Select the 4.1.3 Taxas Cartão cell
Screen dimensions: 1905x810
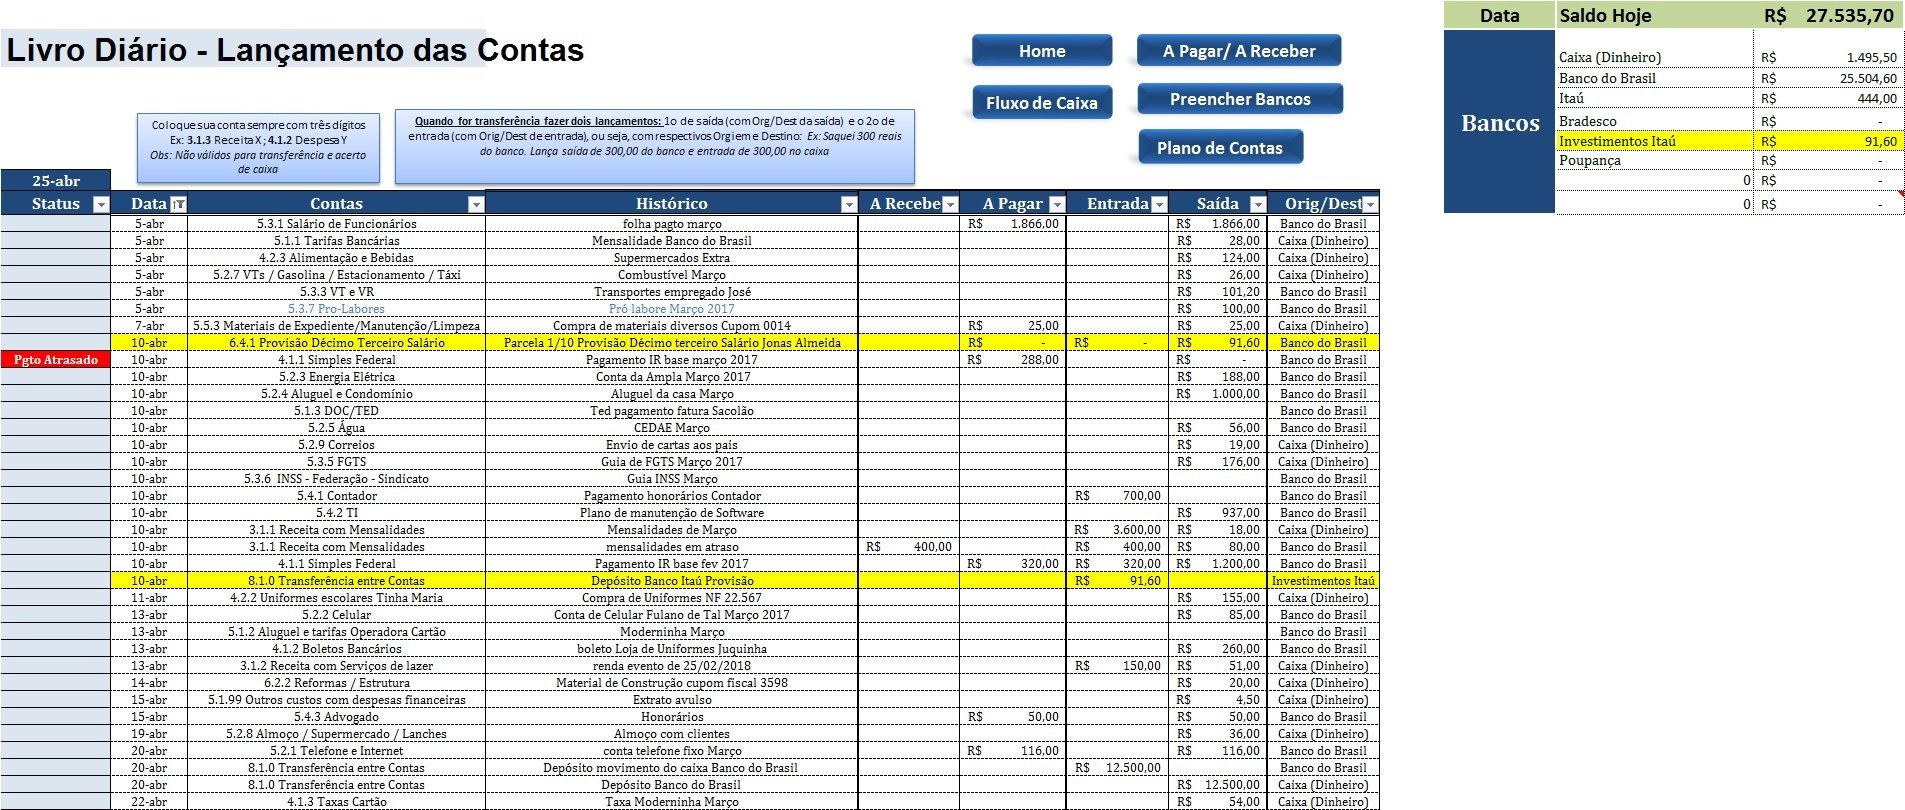(336, 802)
